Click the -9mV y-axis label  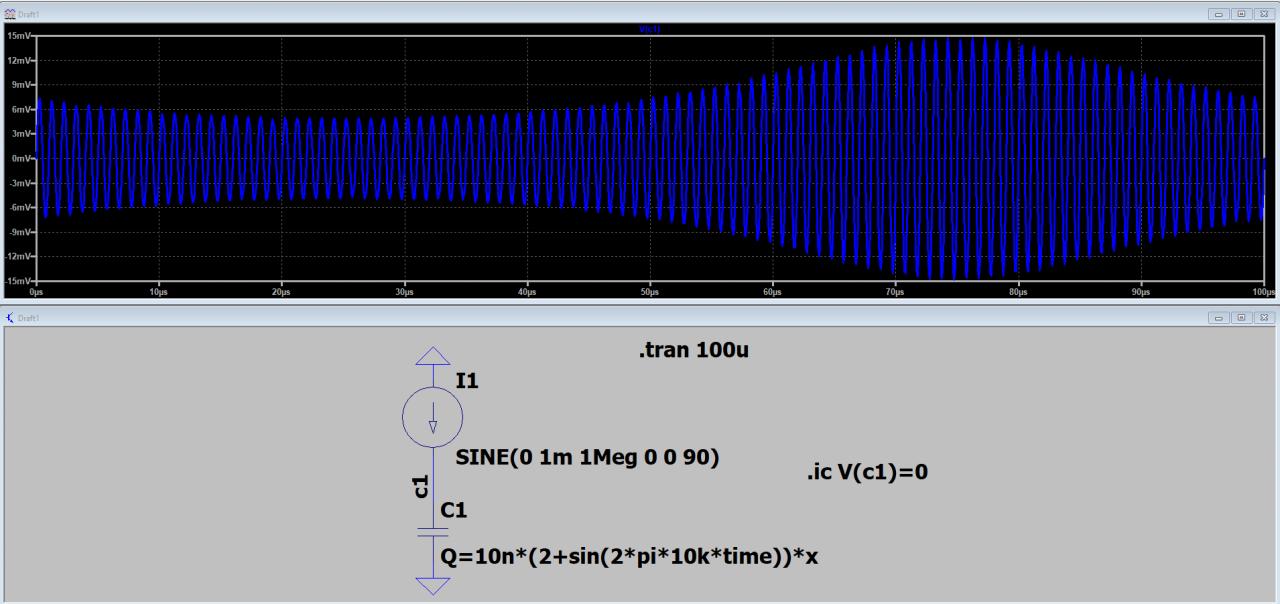21,231
